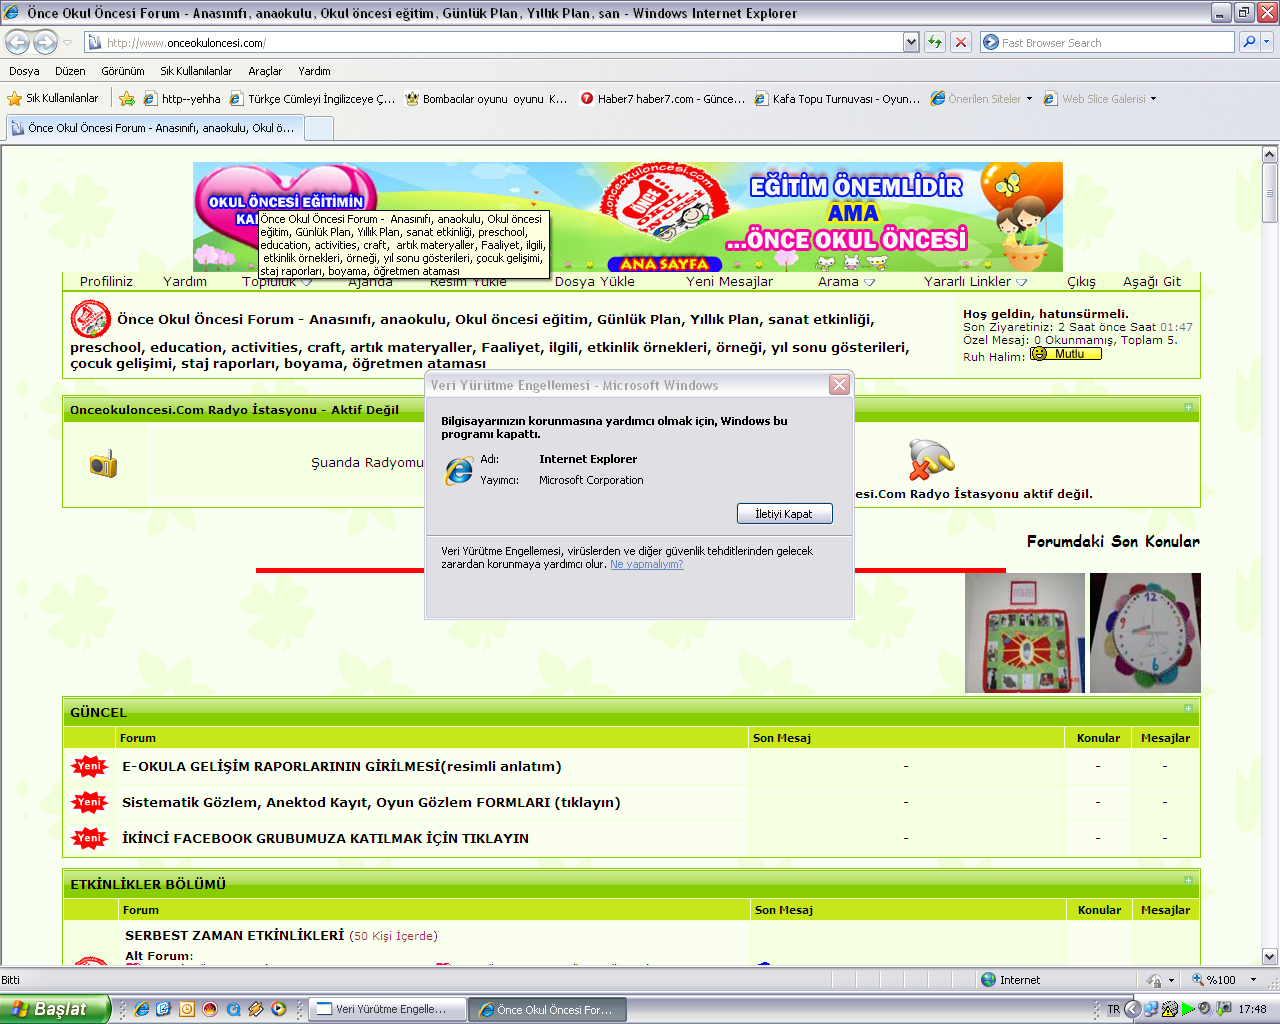Click the vertical scrollbar down arrow

coord(1270,956)
